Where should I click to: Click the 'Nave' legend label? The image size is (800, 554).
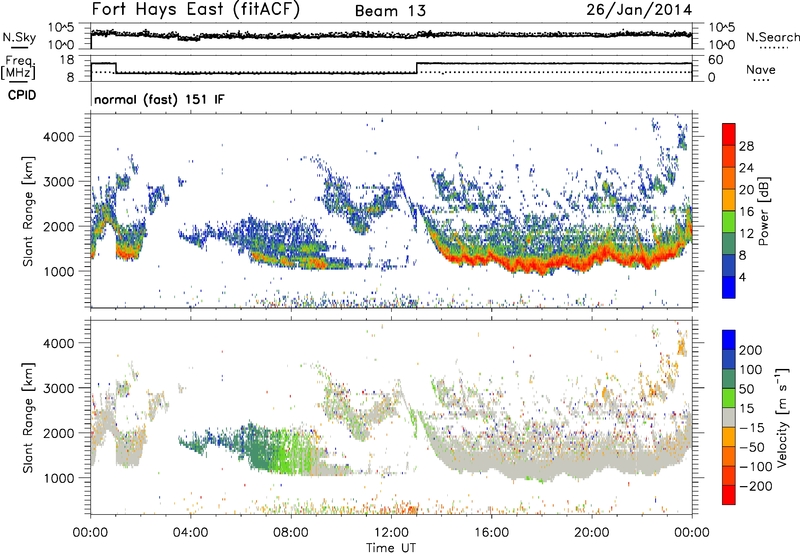pyautogui.click(x=761, y=69)
